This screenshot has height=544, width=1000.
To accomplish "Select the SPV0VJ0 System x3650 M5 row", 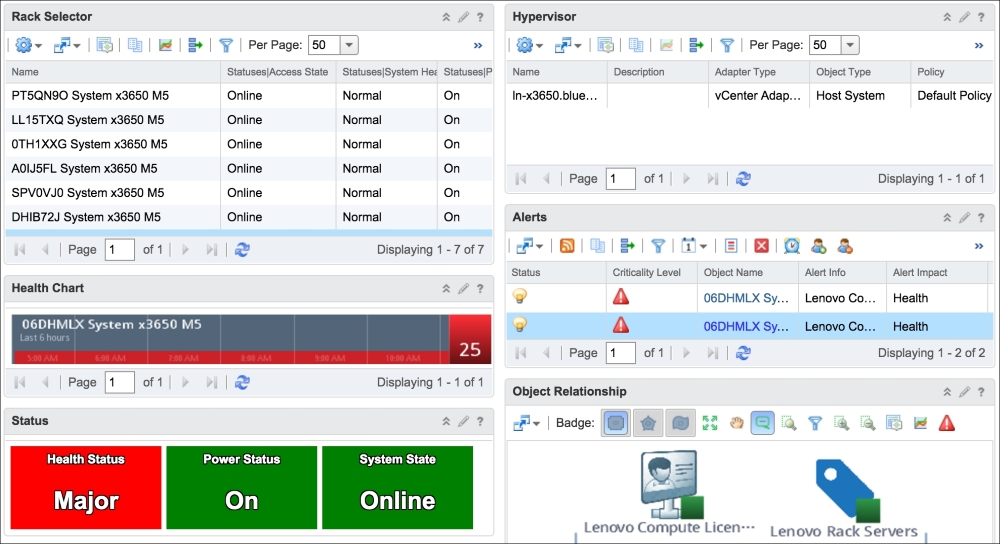I will click(249, 193).
